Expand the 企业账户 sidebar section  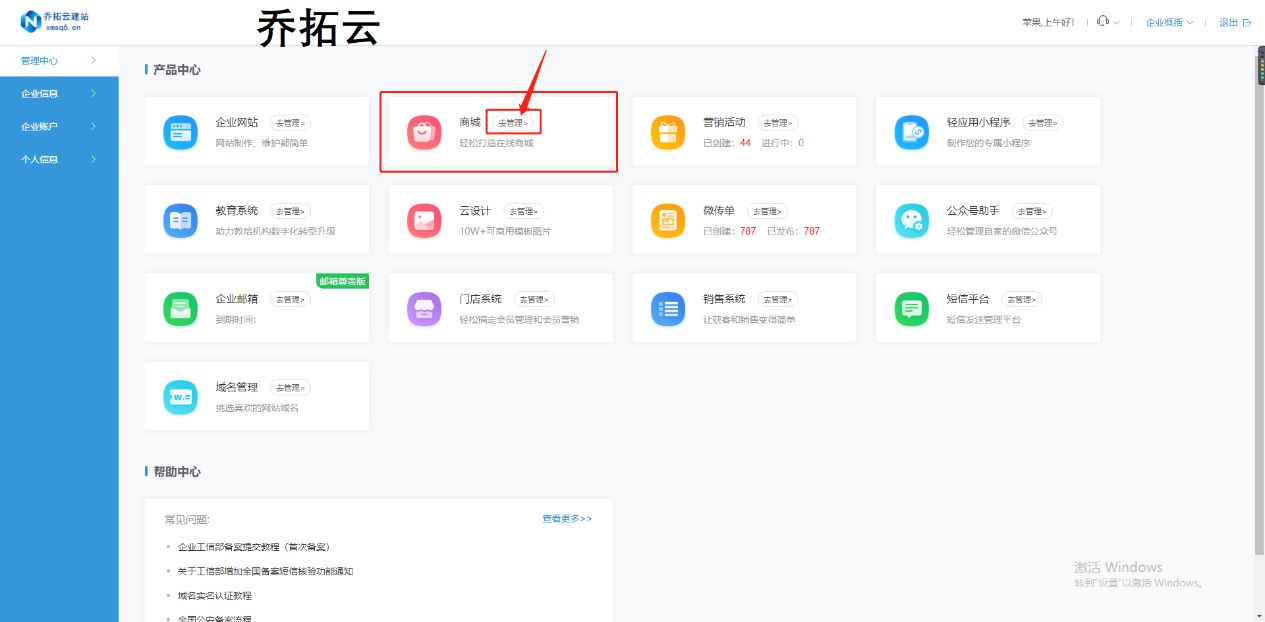pos(45,126)
